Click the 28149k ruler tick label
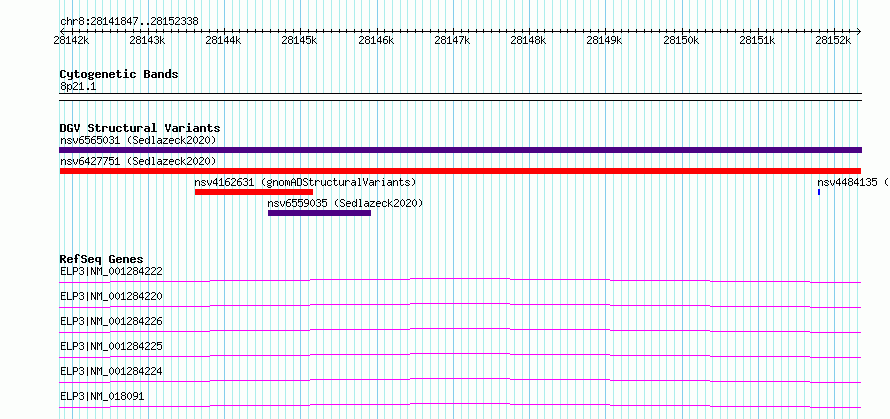 tap(604, 40)
